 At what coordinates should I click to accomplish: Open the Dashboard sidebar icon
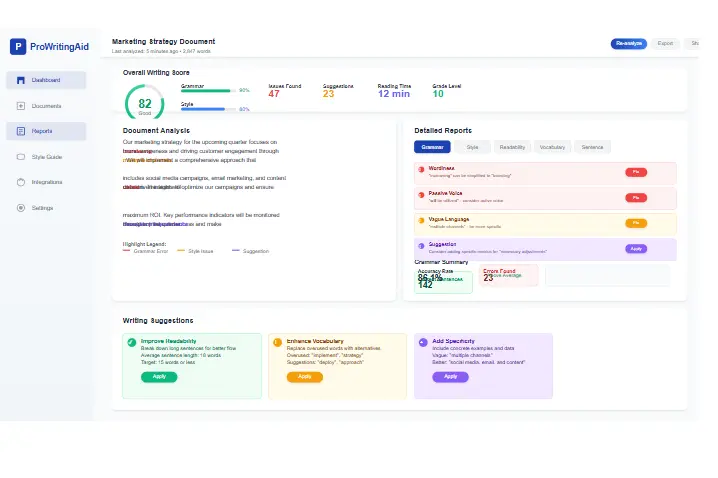coord(21,80)
